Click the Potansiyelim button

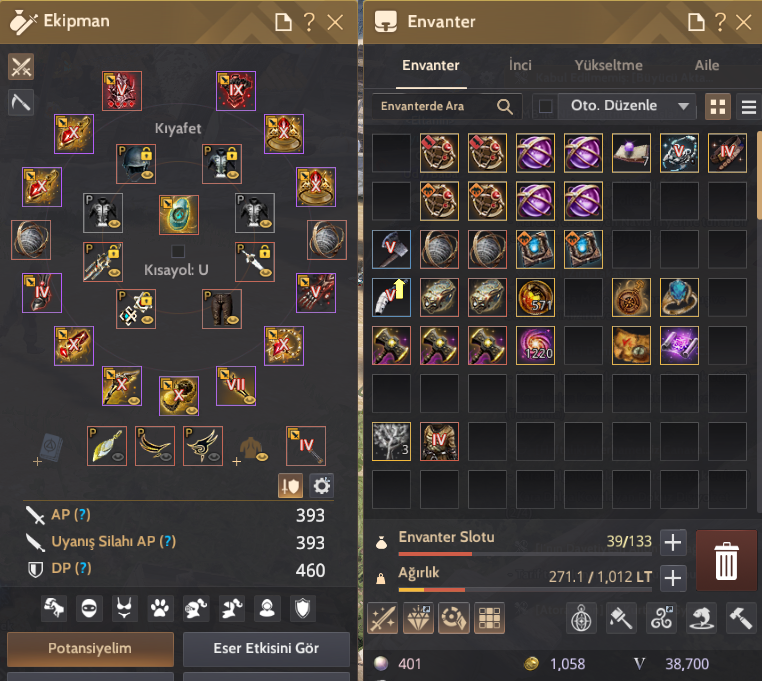[x=90, y=648]
